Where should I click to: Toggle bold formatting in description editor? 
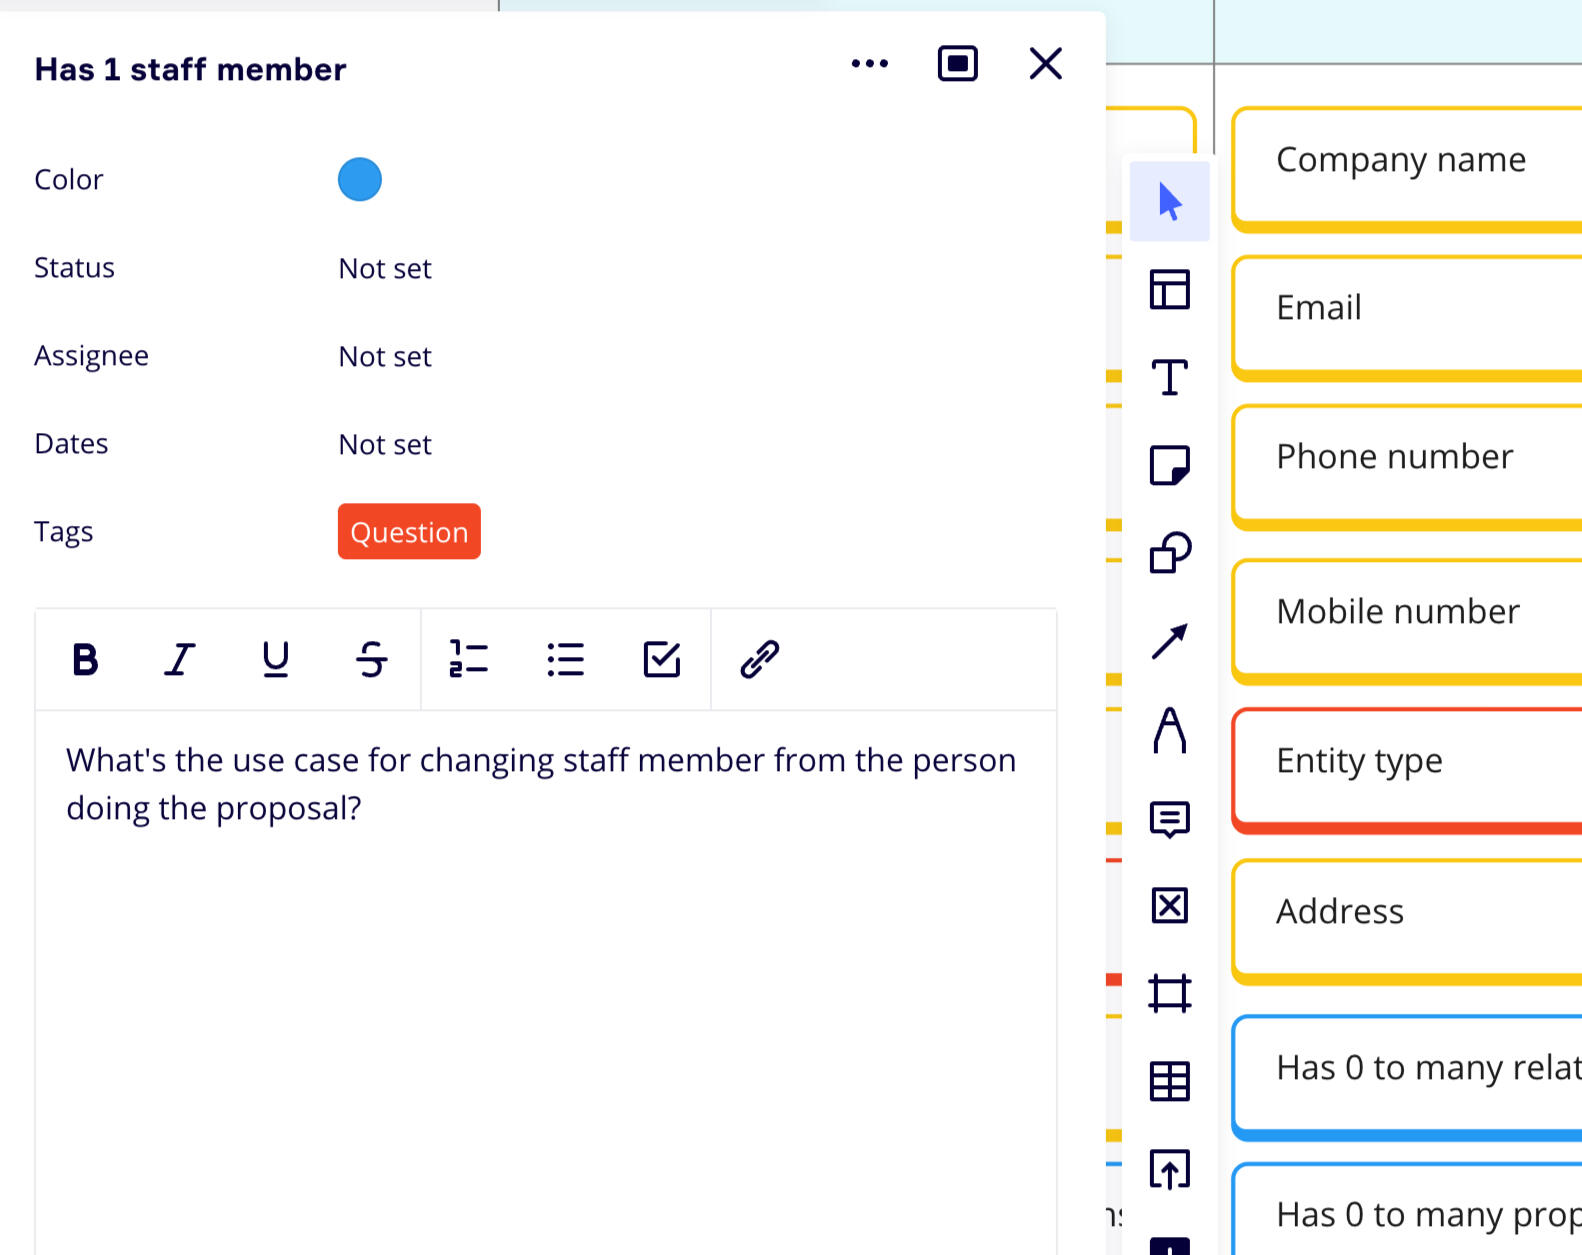(x=85, y=660)
